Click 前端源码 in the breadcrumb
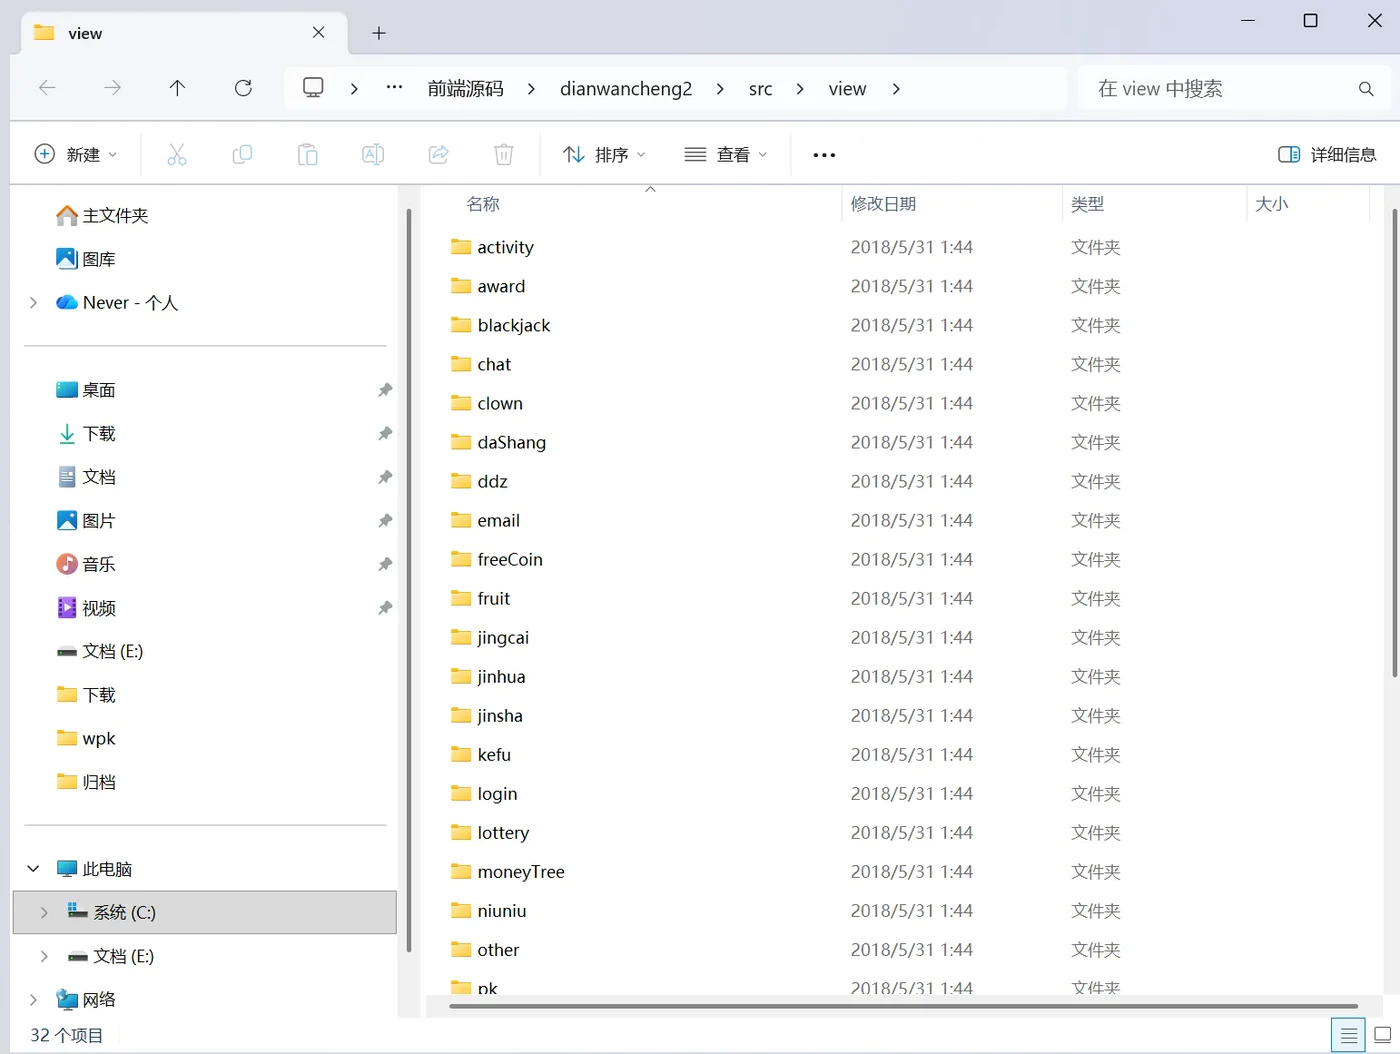This screenshot has height=1054, width=1400. 465,88
